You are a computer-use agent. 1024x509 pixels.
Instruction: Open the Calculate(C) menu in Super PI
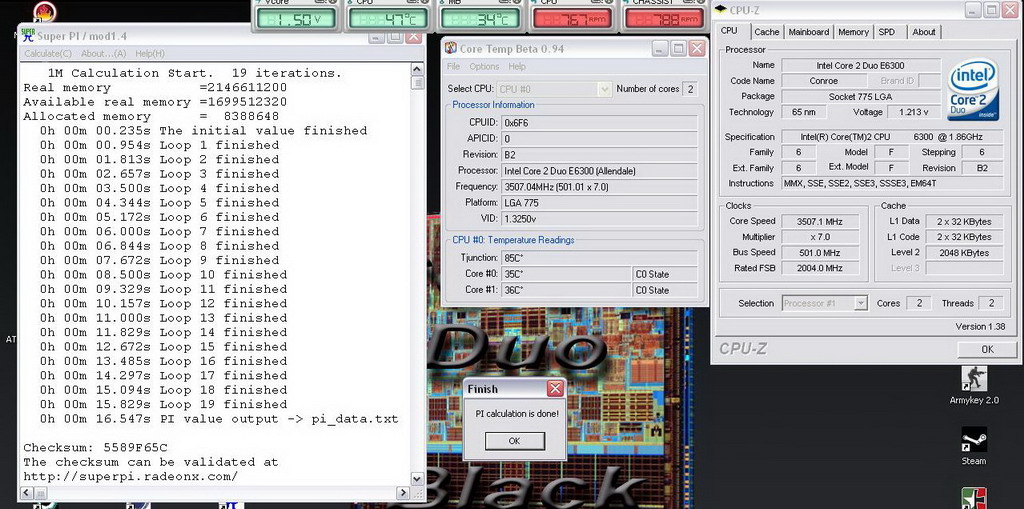point(48,54)
